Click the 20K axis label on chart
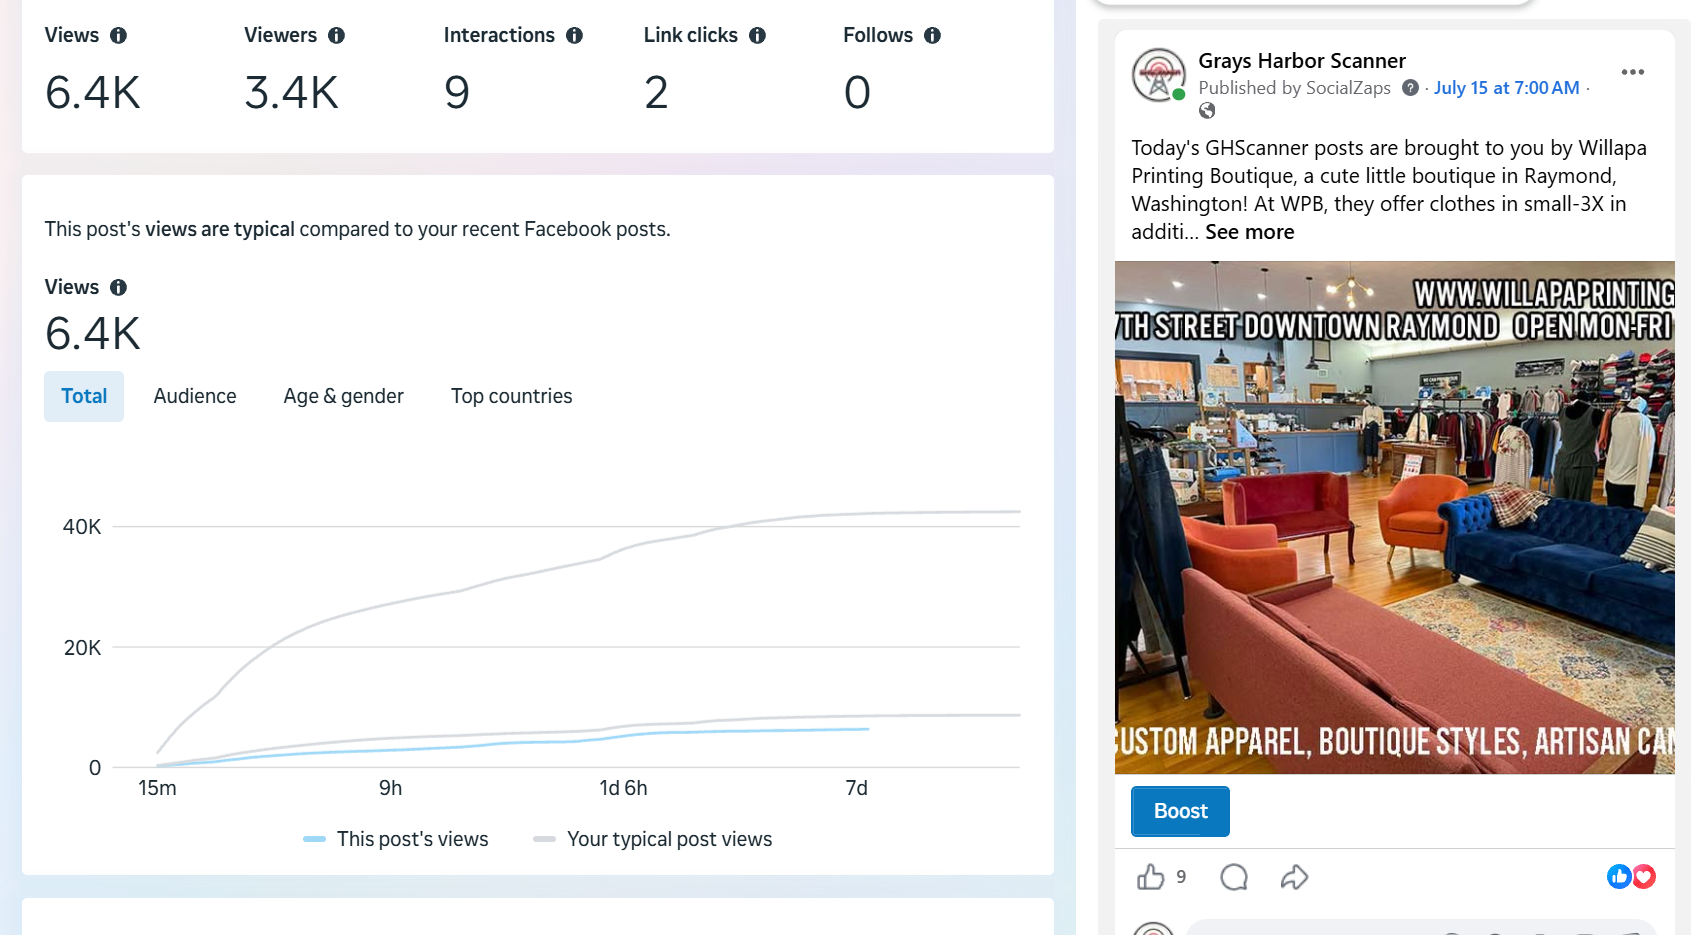The height and width of the screenshot is (935, 1702). [82, 648]
